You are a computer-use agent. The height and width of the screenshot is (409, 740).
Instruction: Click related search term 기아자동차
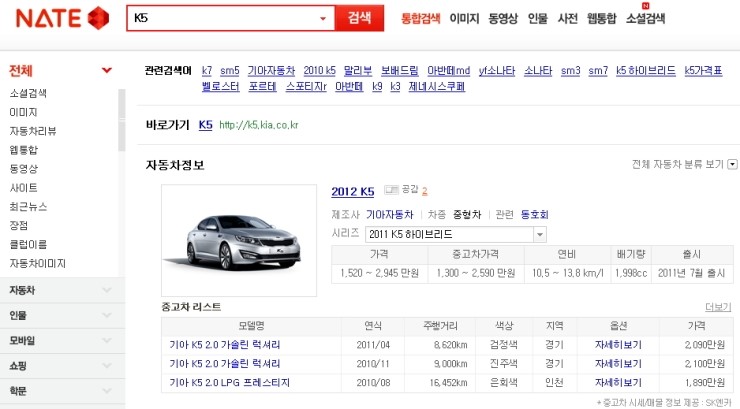(x=271, y=71)
